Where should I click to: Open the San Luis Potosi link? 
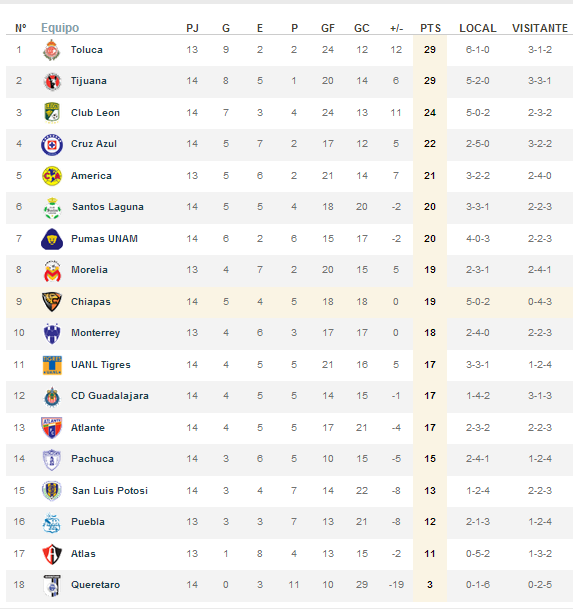point(110,491)
